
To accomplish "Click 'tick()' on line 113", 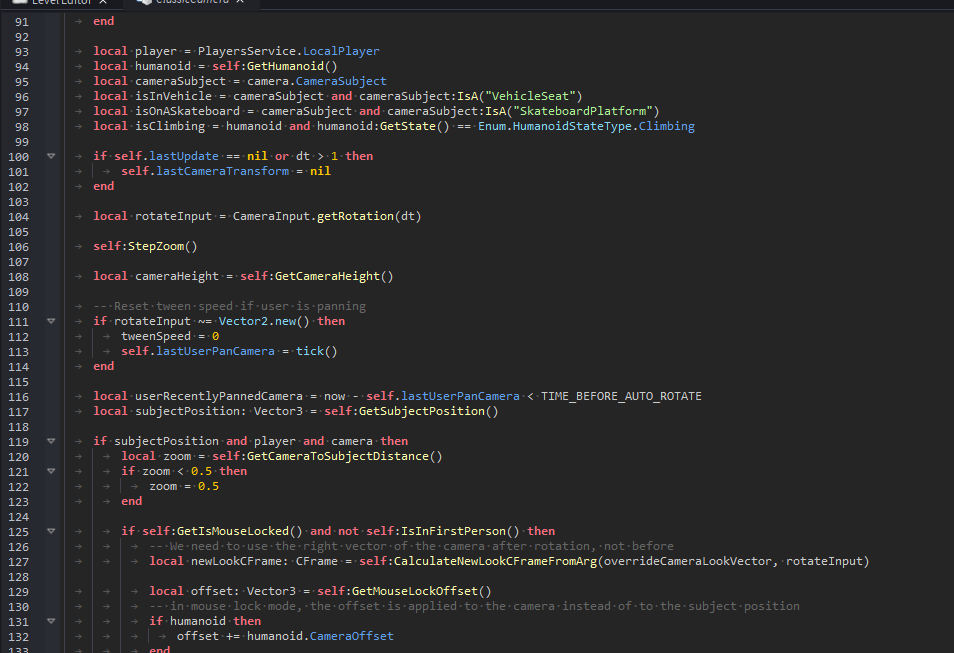I will point(316,352).
